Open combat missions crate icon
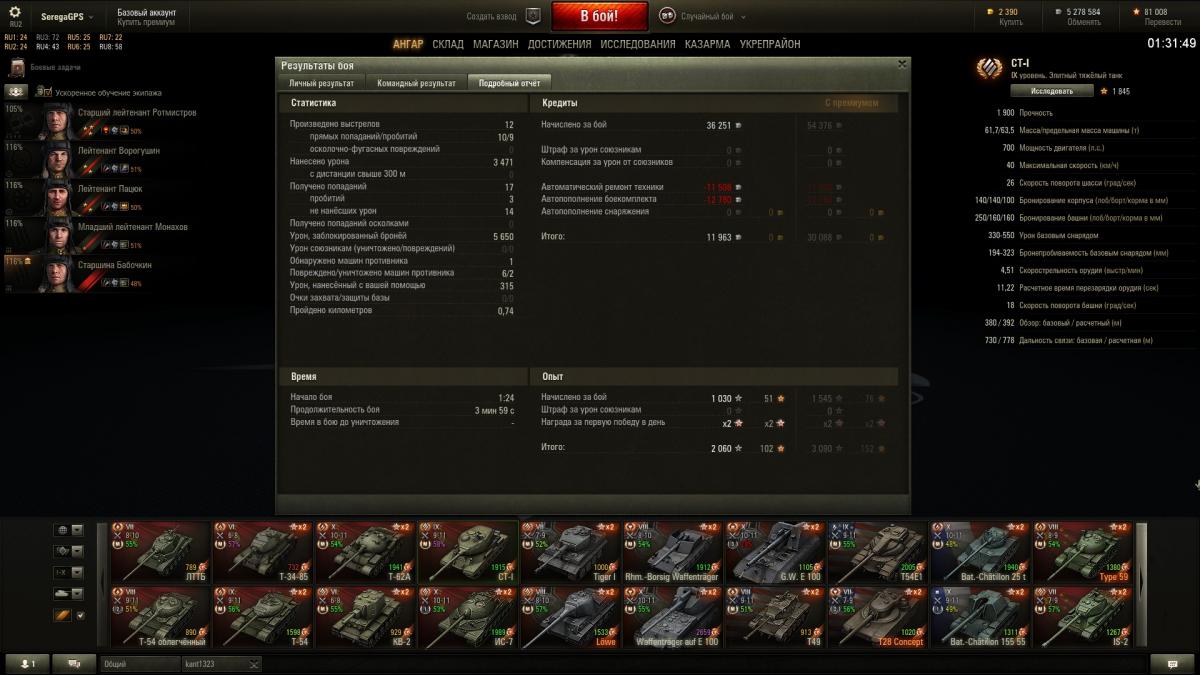 click(x=16, y=68)
